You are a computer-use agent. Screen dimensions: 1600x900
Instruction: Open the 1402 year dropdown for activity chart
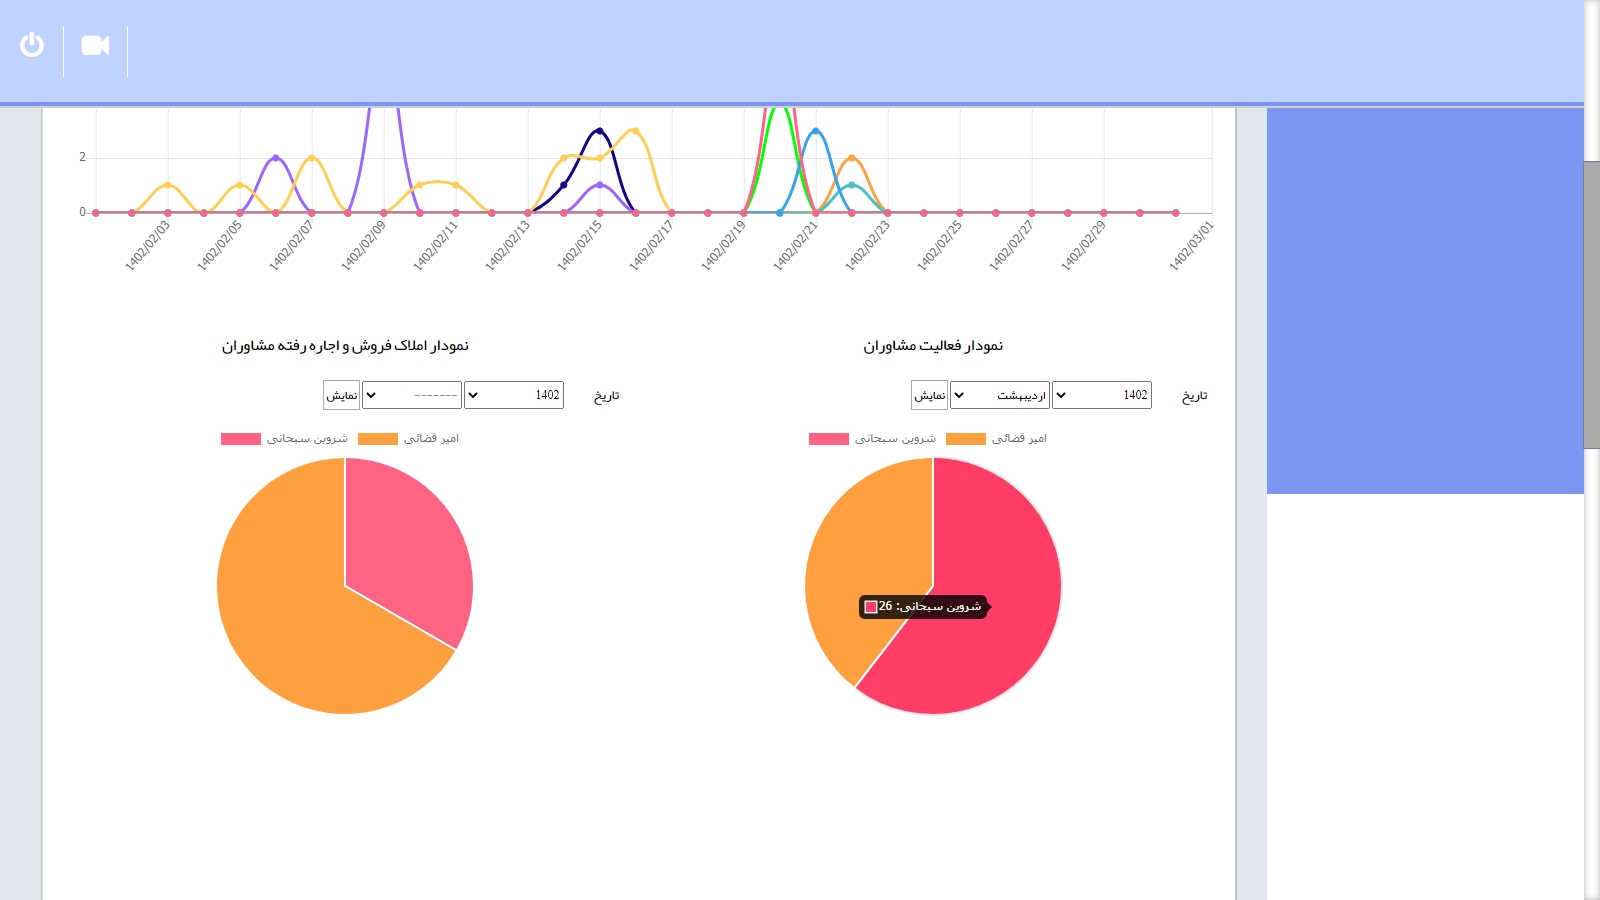coord(1101,395)
